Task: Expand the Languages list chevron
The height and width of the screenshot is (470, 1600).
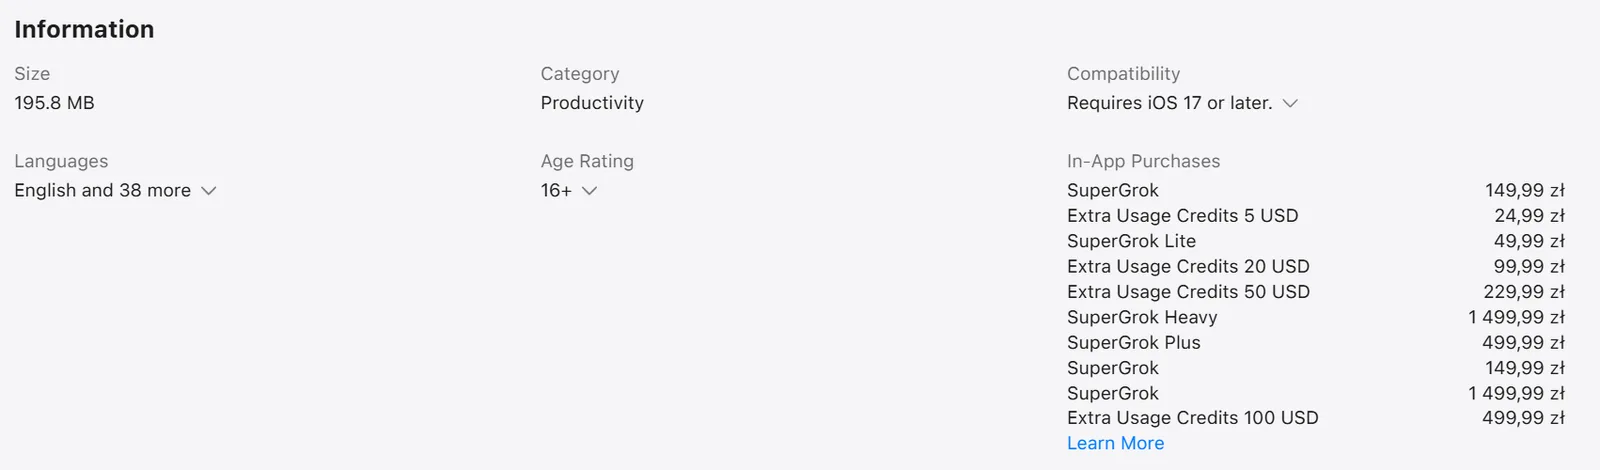Action: pos(208,191)
